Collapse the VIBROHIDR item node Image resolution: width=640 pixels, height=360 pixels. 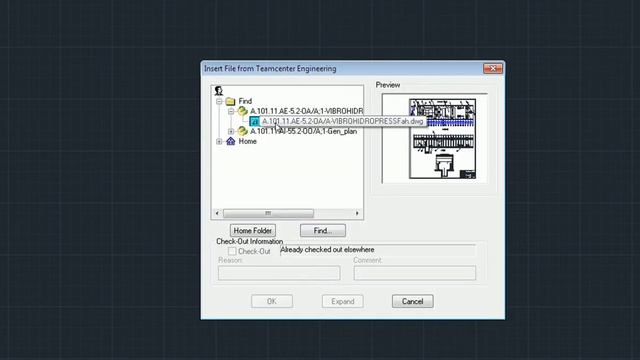pyautogui.click(x=231, y=111)
